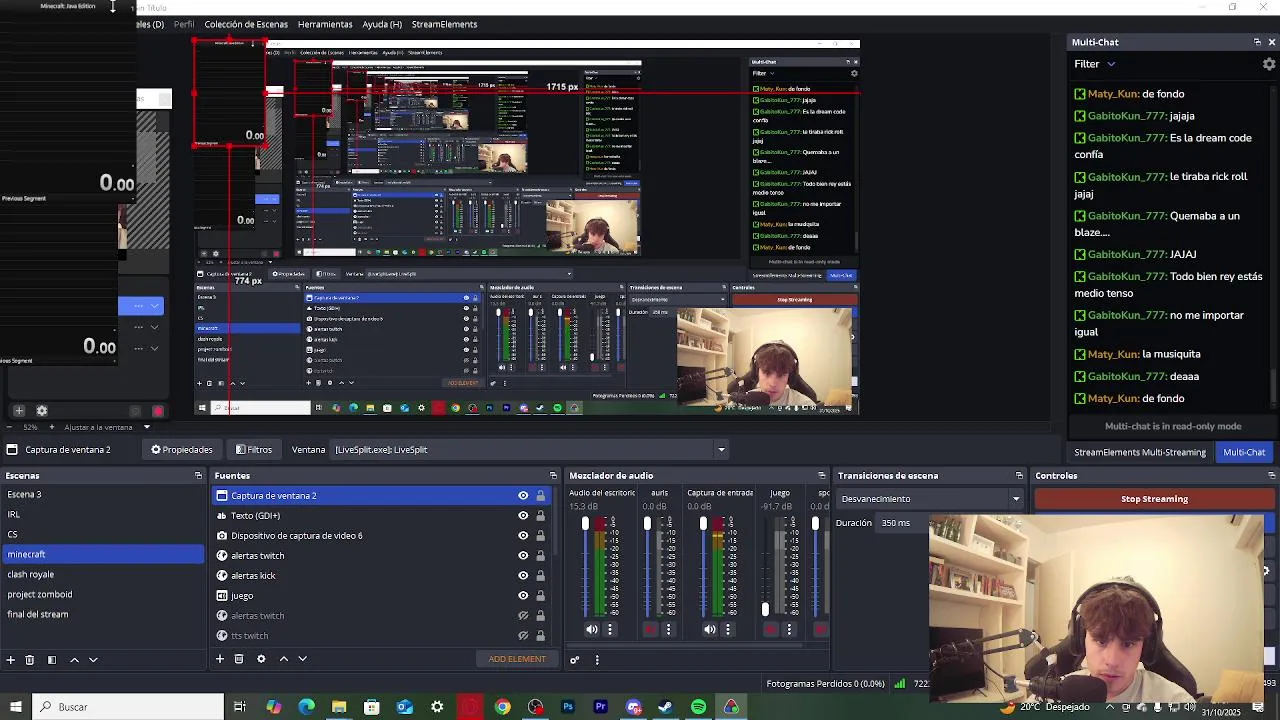Pop out the Multi-Chat dock
This screenshot has height=720, width=1280.
1257,42
